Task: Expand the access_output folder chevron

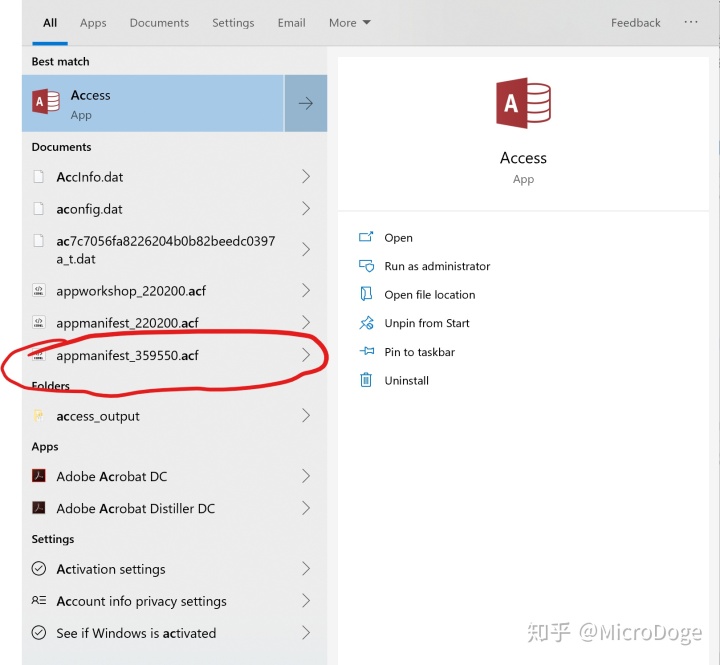Action: click(306, 416)
